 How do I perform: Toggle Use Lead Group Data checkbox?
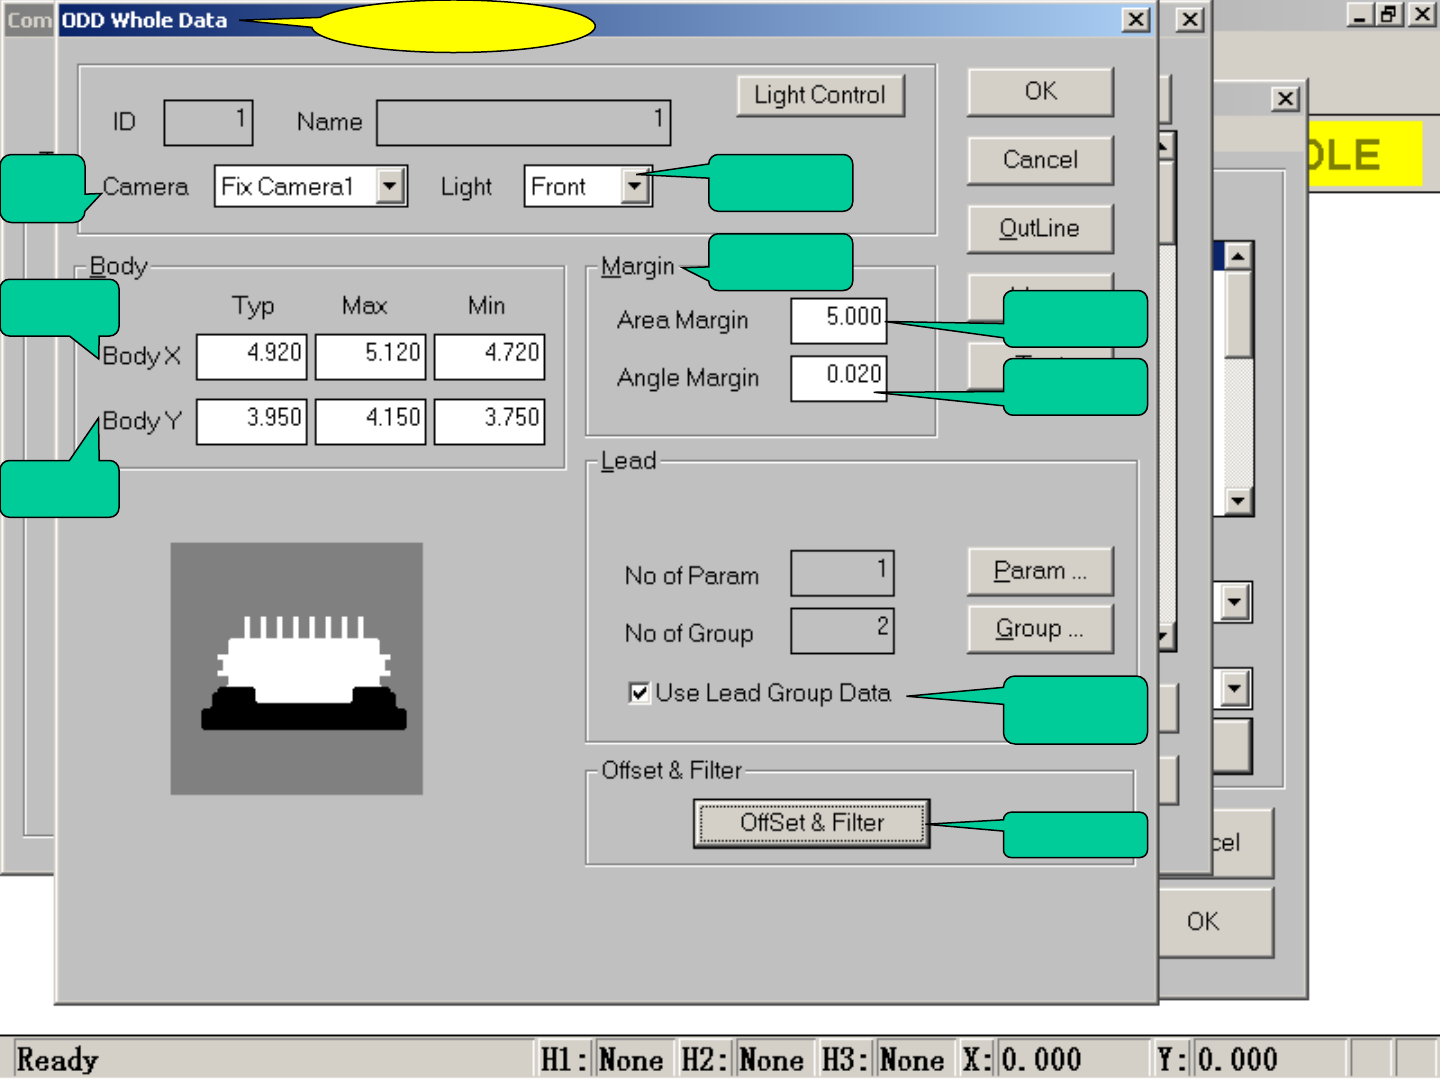639,693
